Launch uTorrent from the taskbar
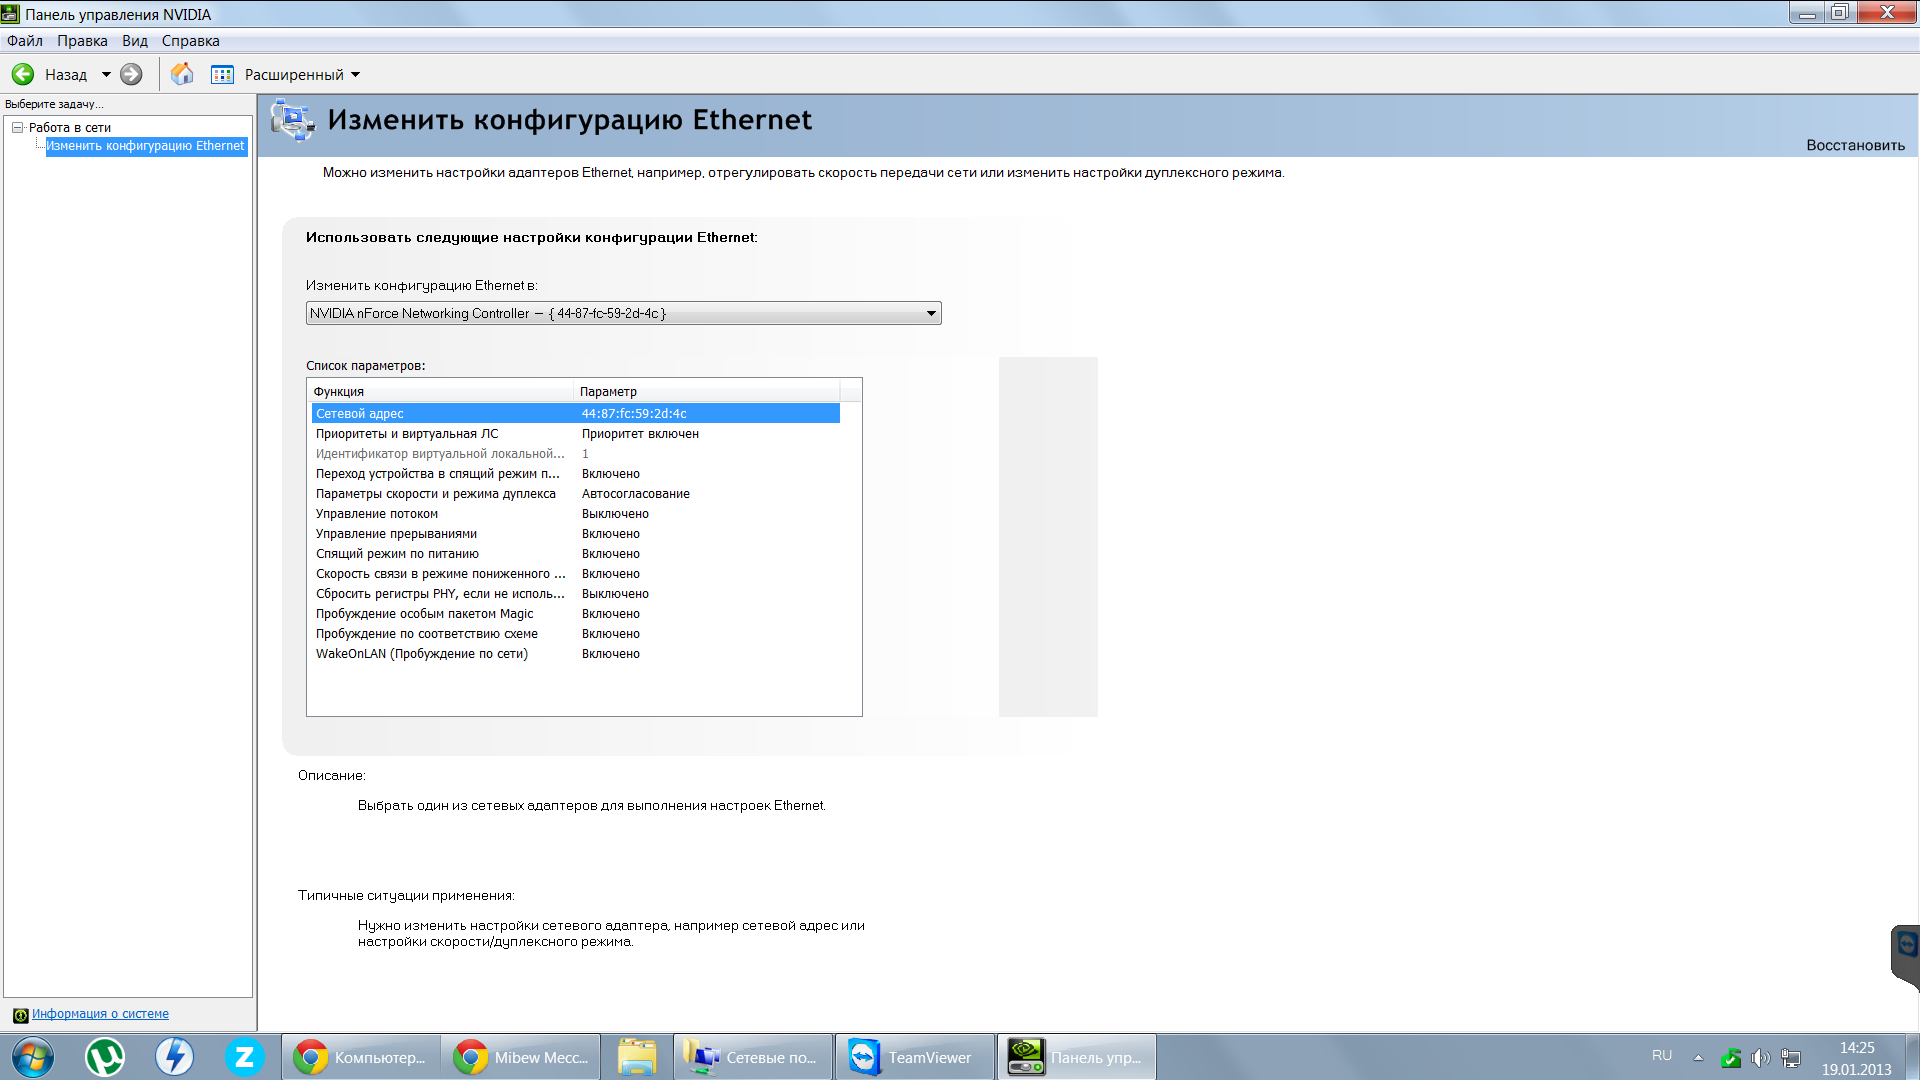Image resolution: width=1920 pixels, height=1080 pixels. click(105, 1057)
